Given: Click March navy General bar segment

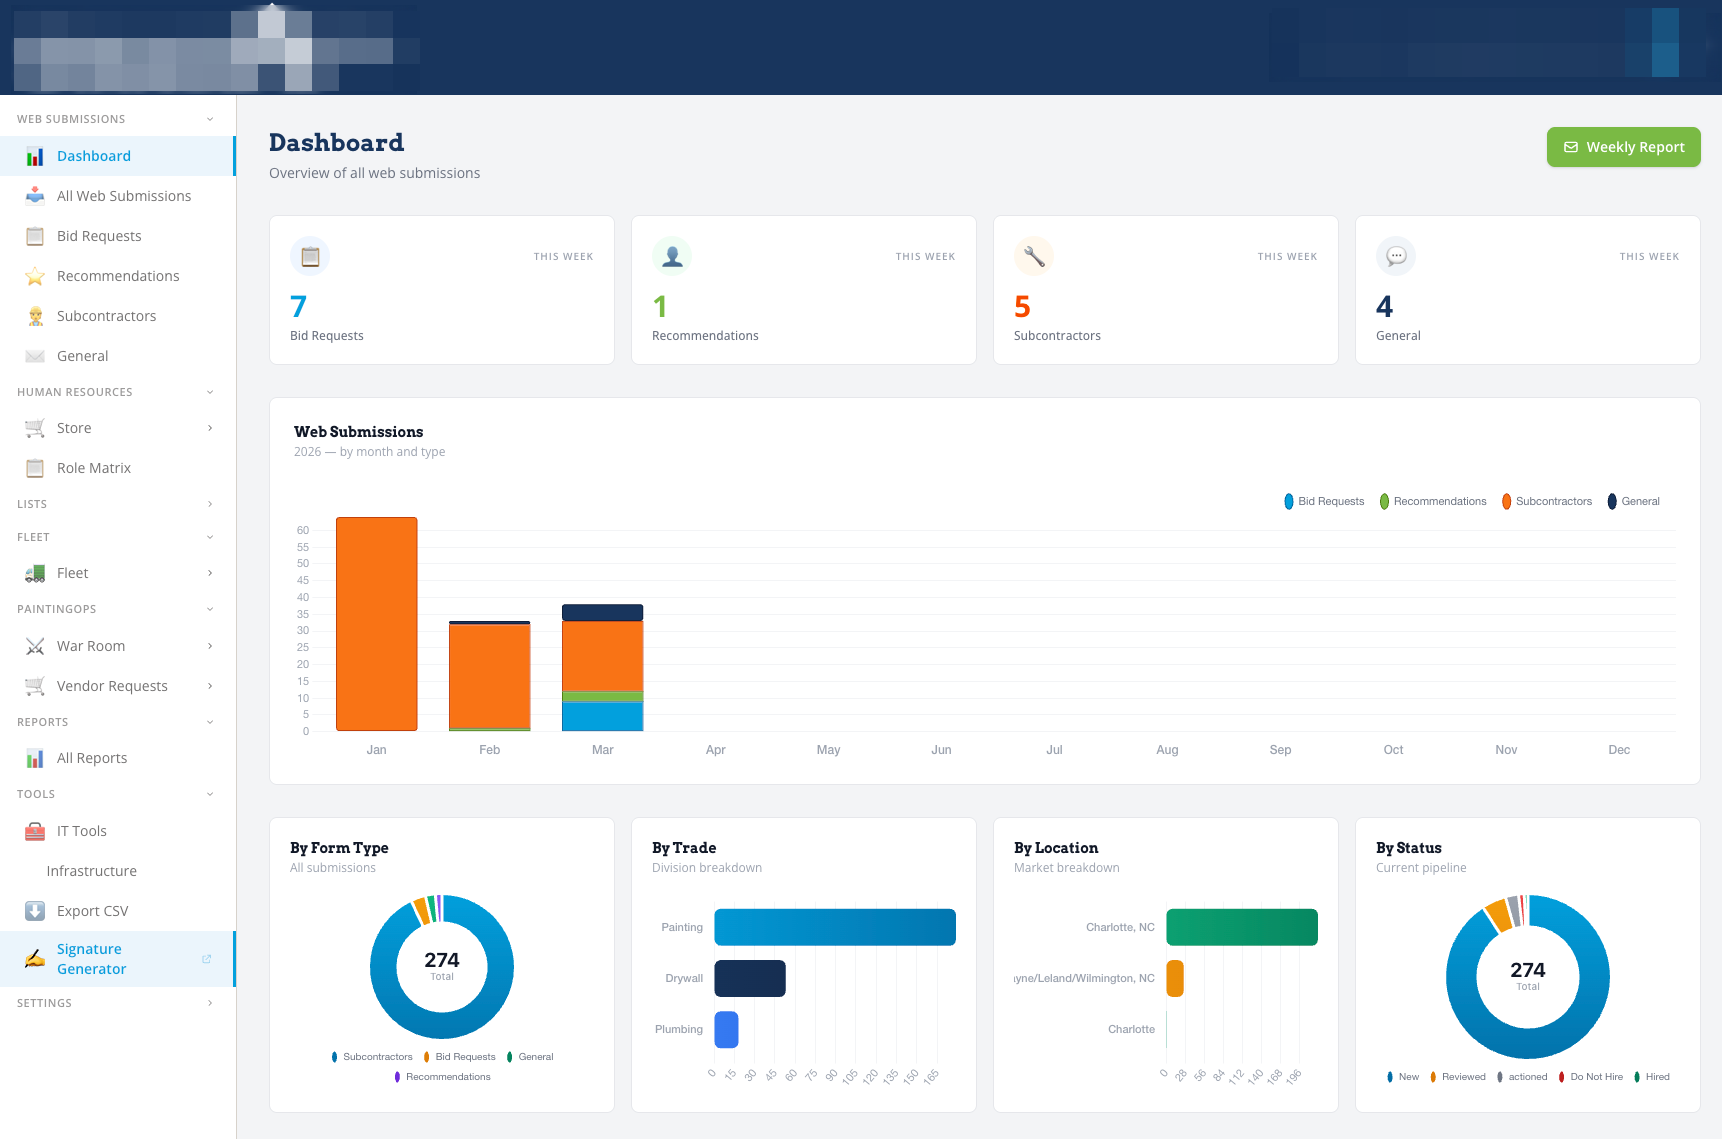Looking at the screenshot, I should tap(603, 612).
